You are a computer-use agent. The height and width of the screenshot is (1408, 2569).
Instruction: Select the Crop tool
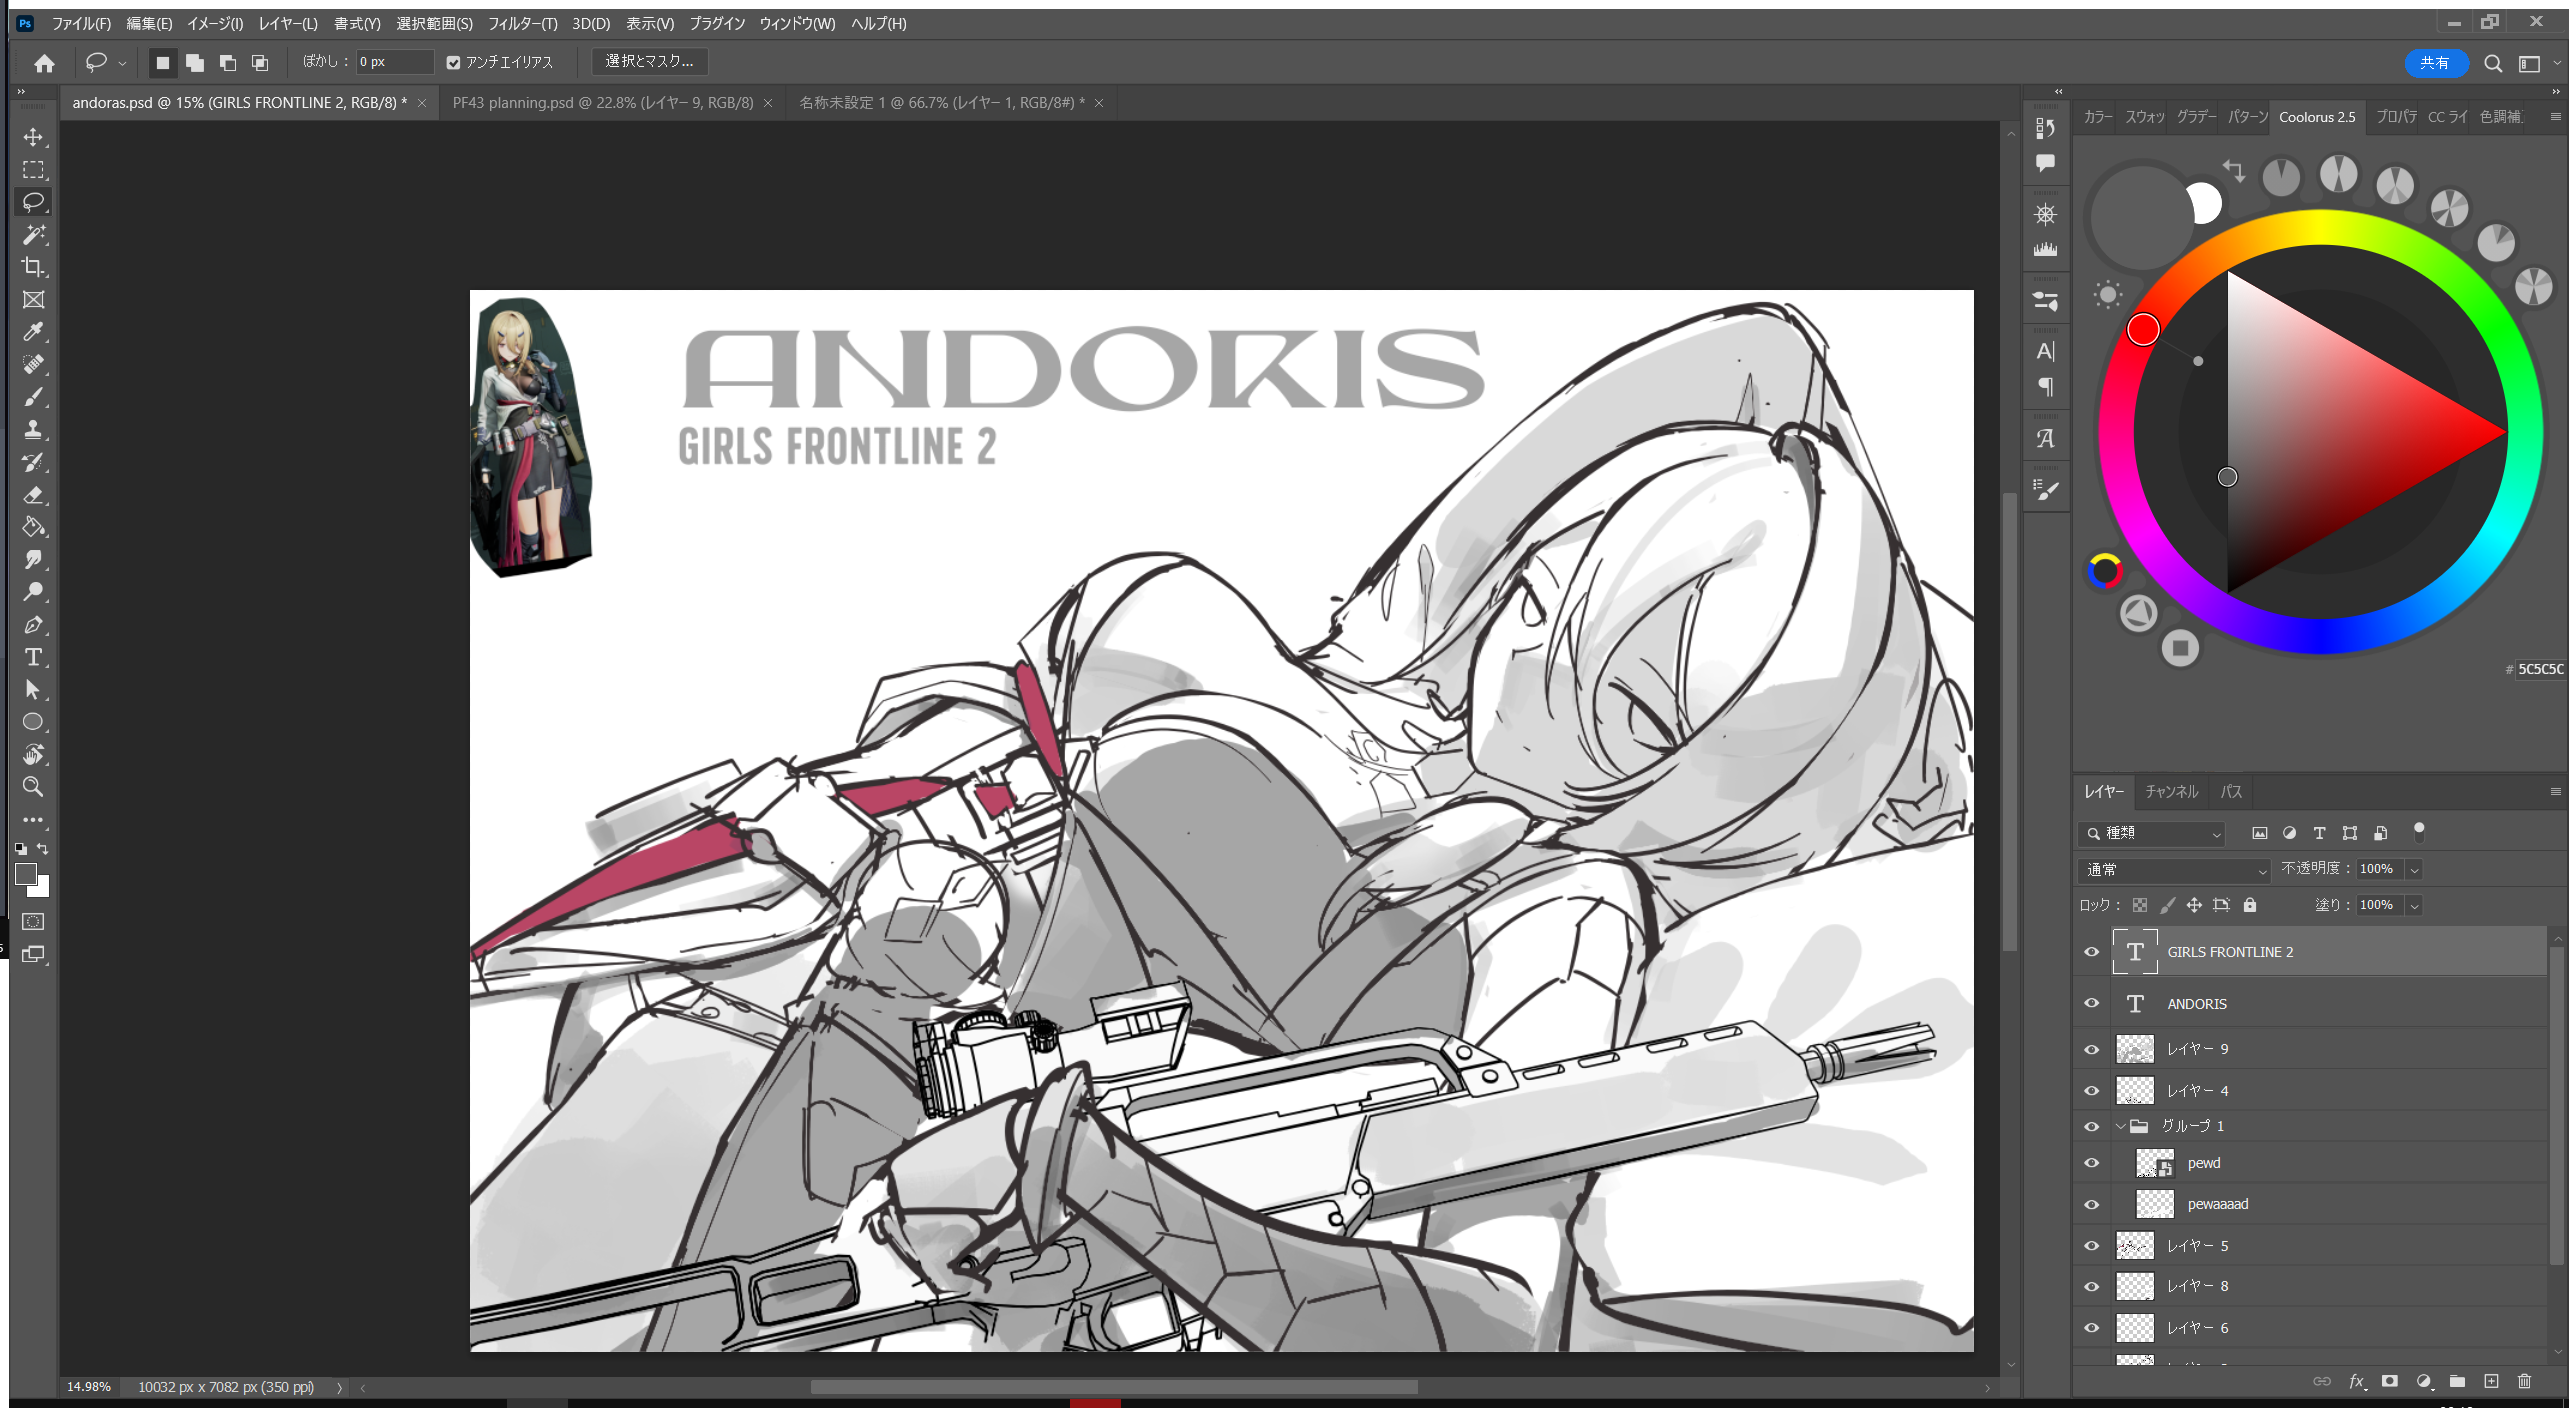[33, 267]
